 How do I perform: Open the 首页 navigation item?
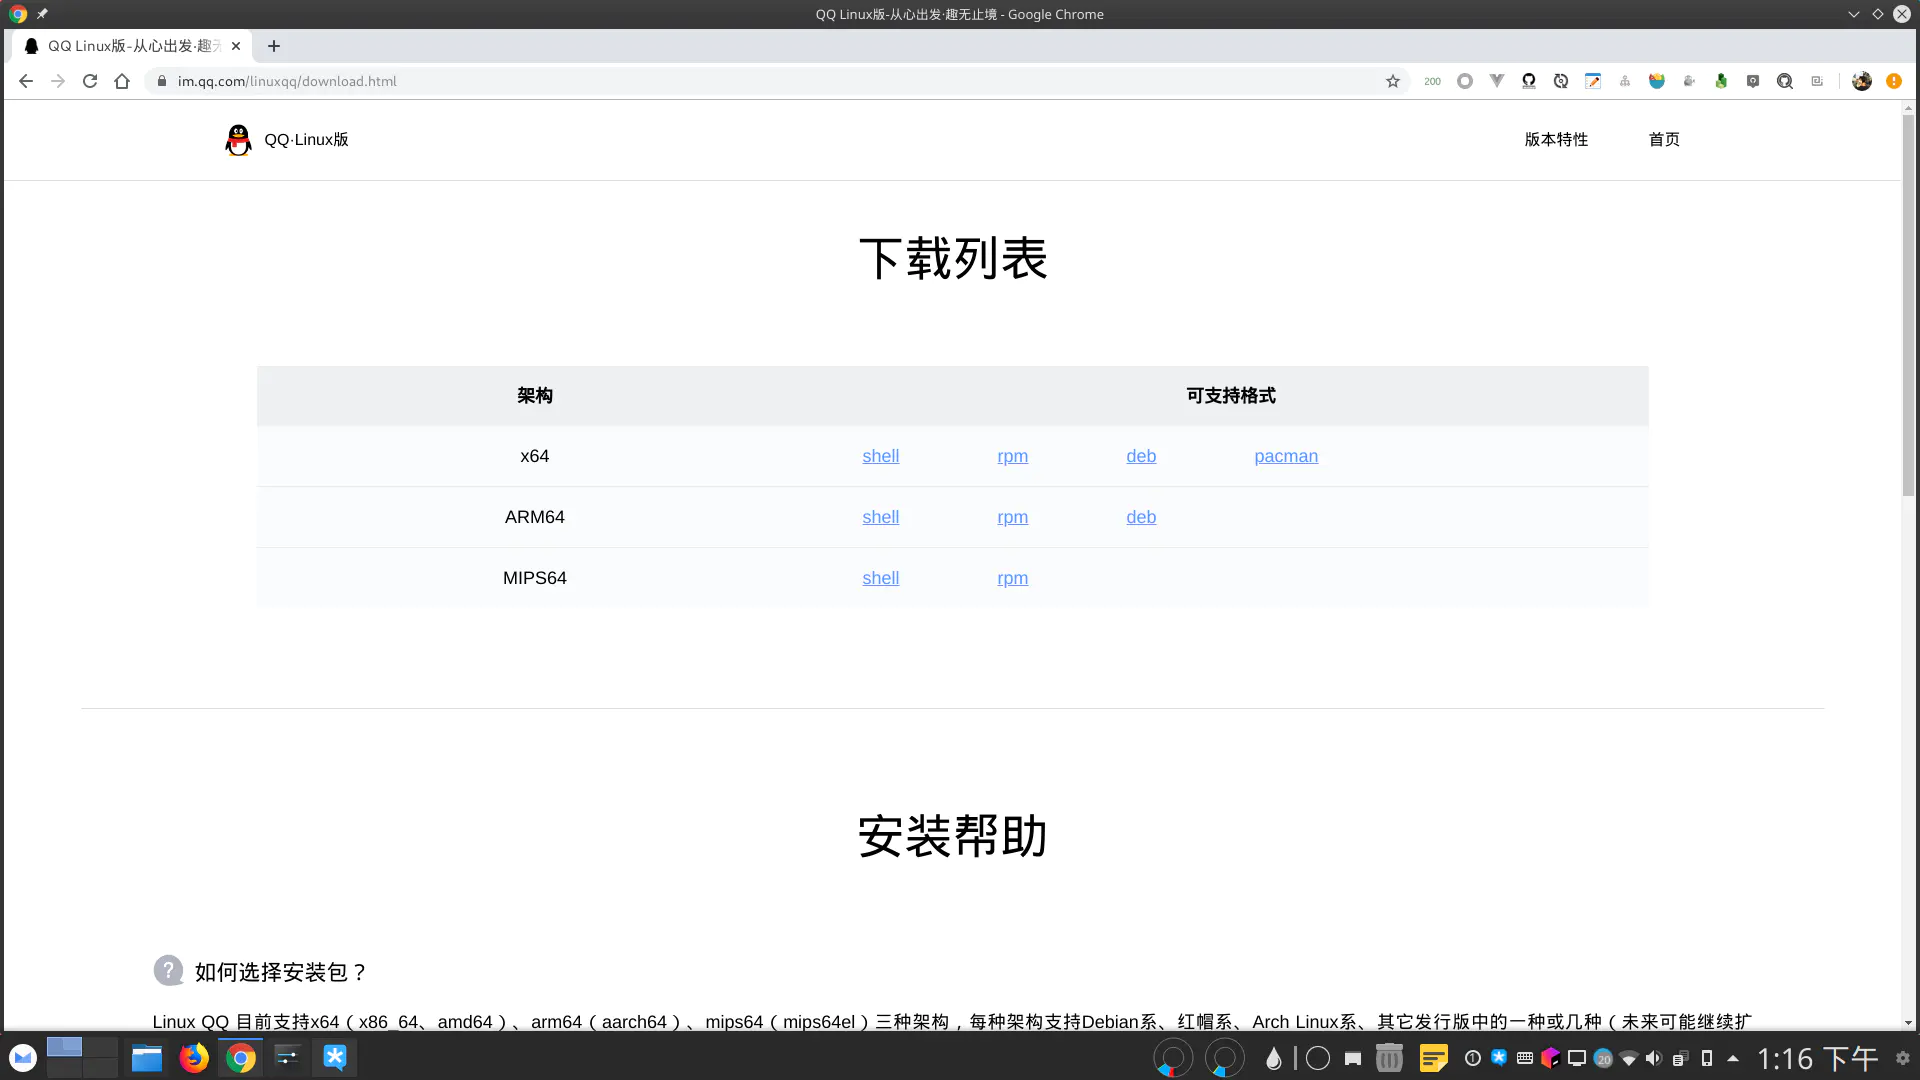[1663, 140]
